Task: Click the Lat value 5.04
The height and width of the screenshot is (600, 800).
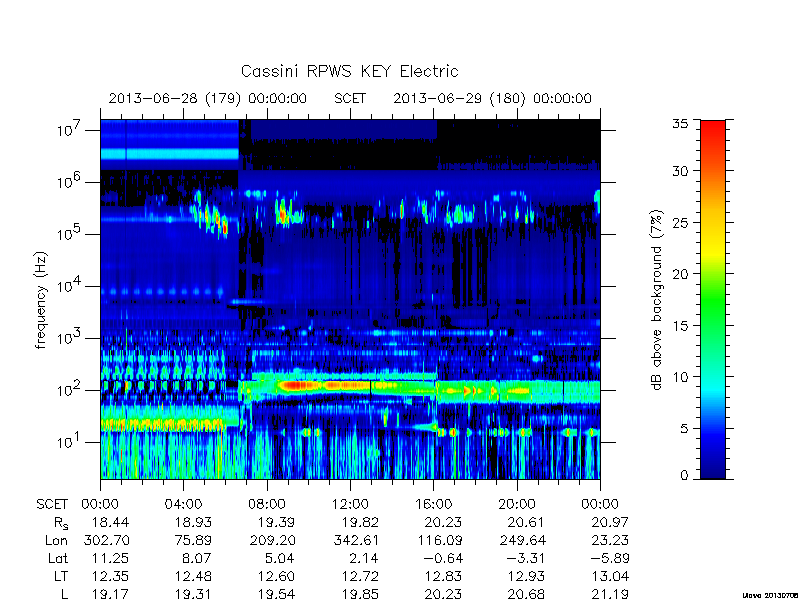Action: [x=280, y=559]
